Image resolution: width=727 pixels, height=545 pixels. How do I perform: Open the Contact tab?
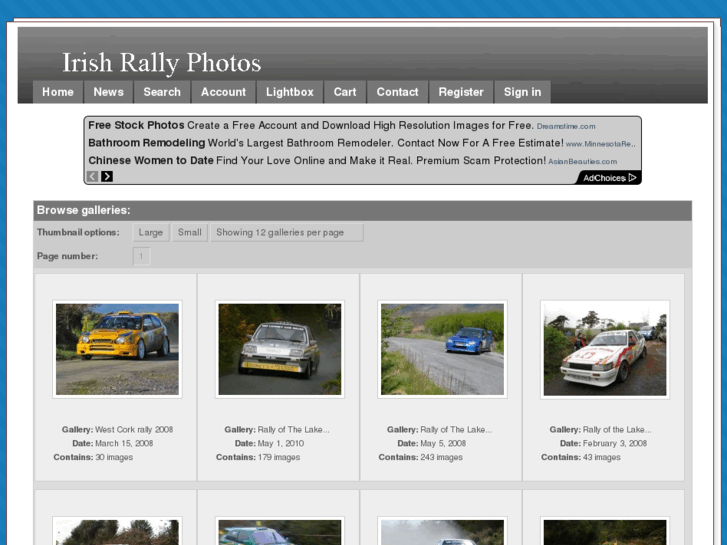coord(397,92)
